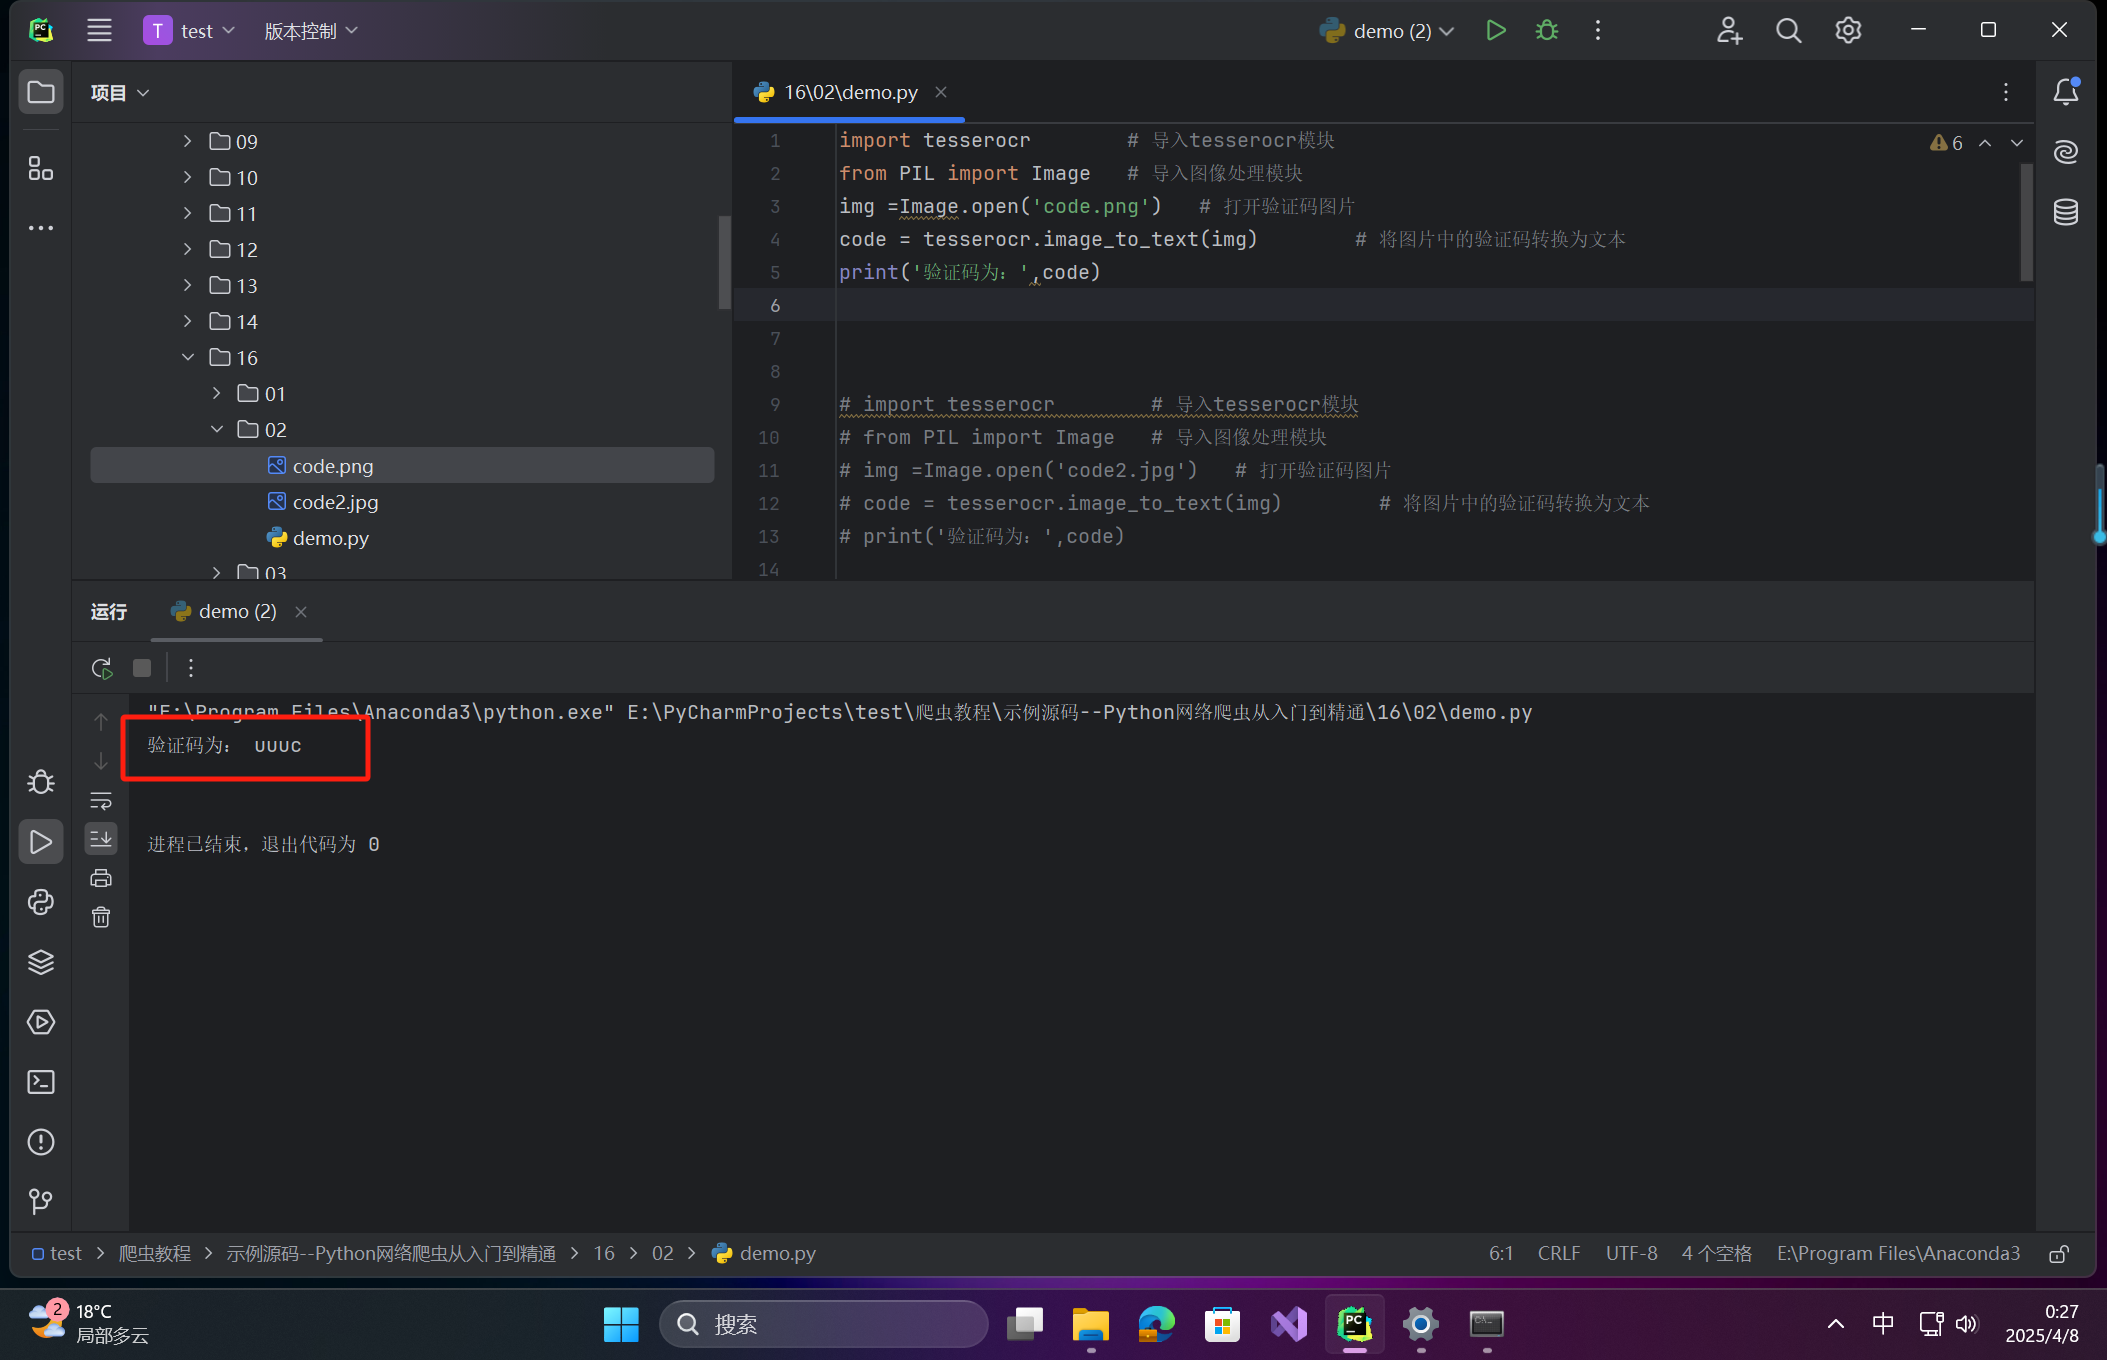Toggle the Project tool window folder icon

(41, 92)
